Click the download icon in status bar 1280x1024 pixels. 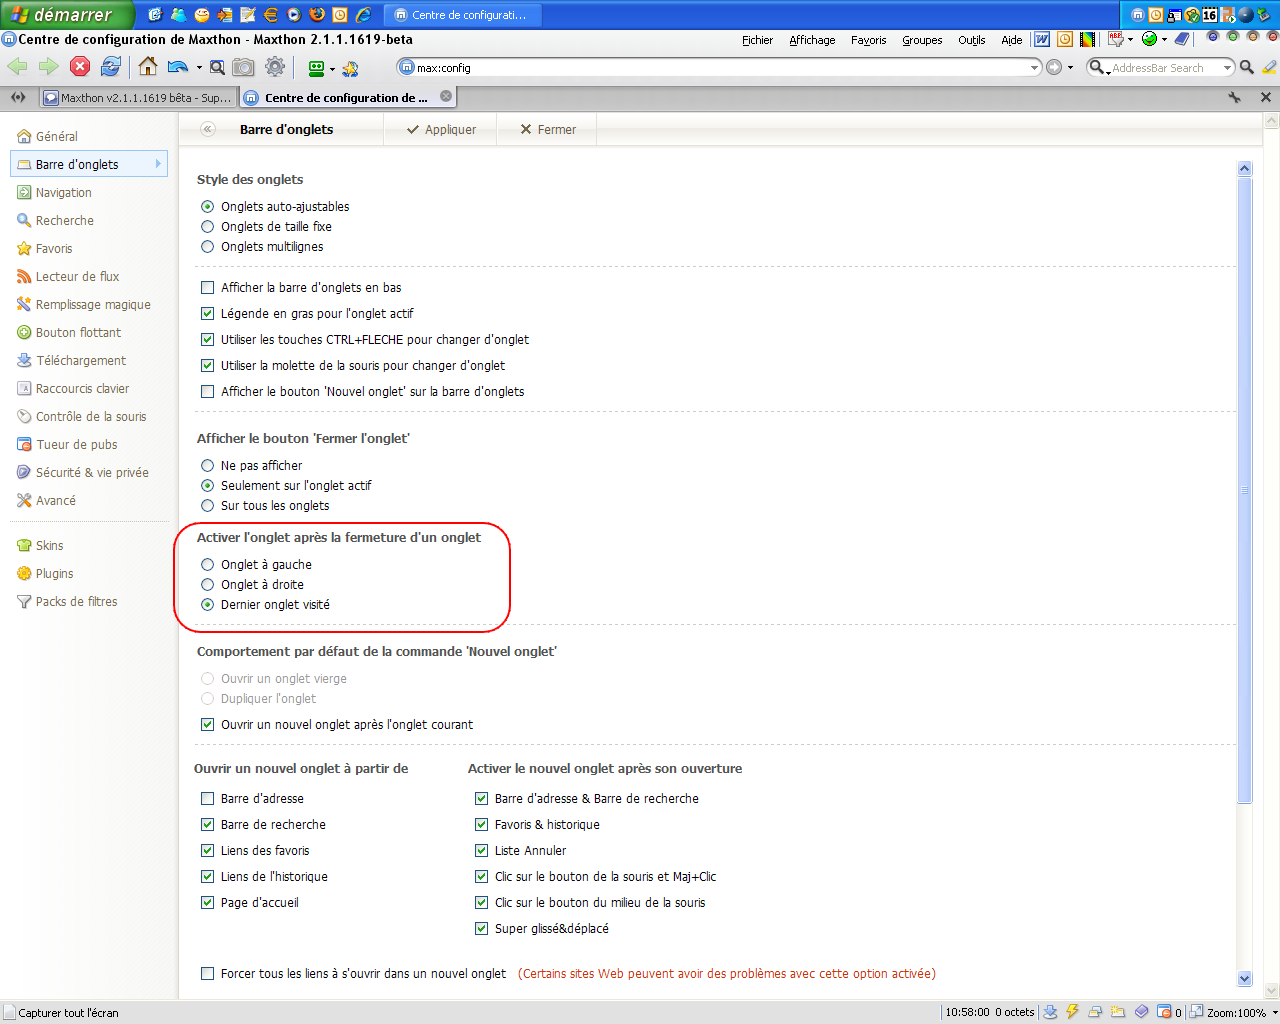click(1050, 1012)
